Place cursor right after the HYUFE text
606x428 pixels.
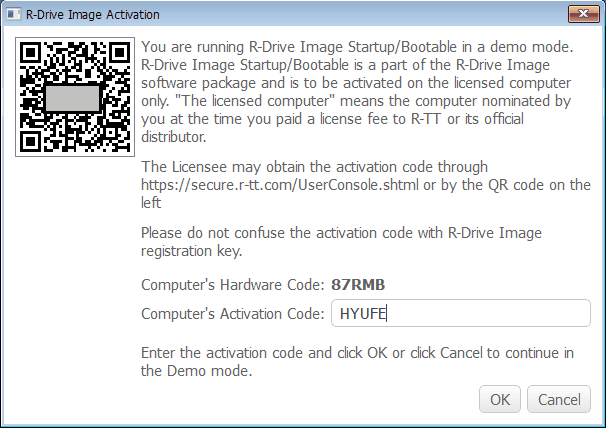click(x=387, y=313)
